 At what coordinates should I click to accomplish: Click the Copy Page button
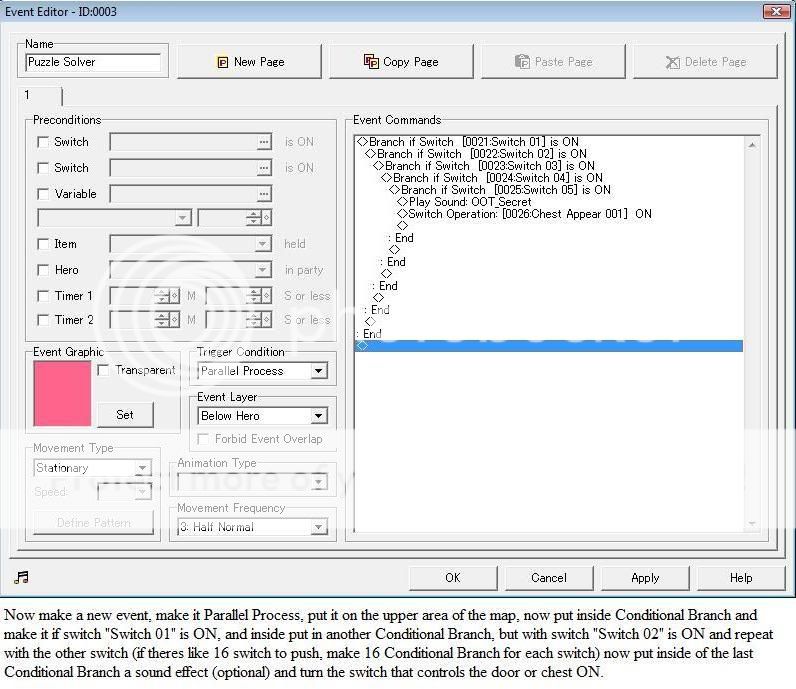[x=401, y=62]
